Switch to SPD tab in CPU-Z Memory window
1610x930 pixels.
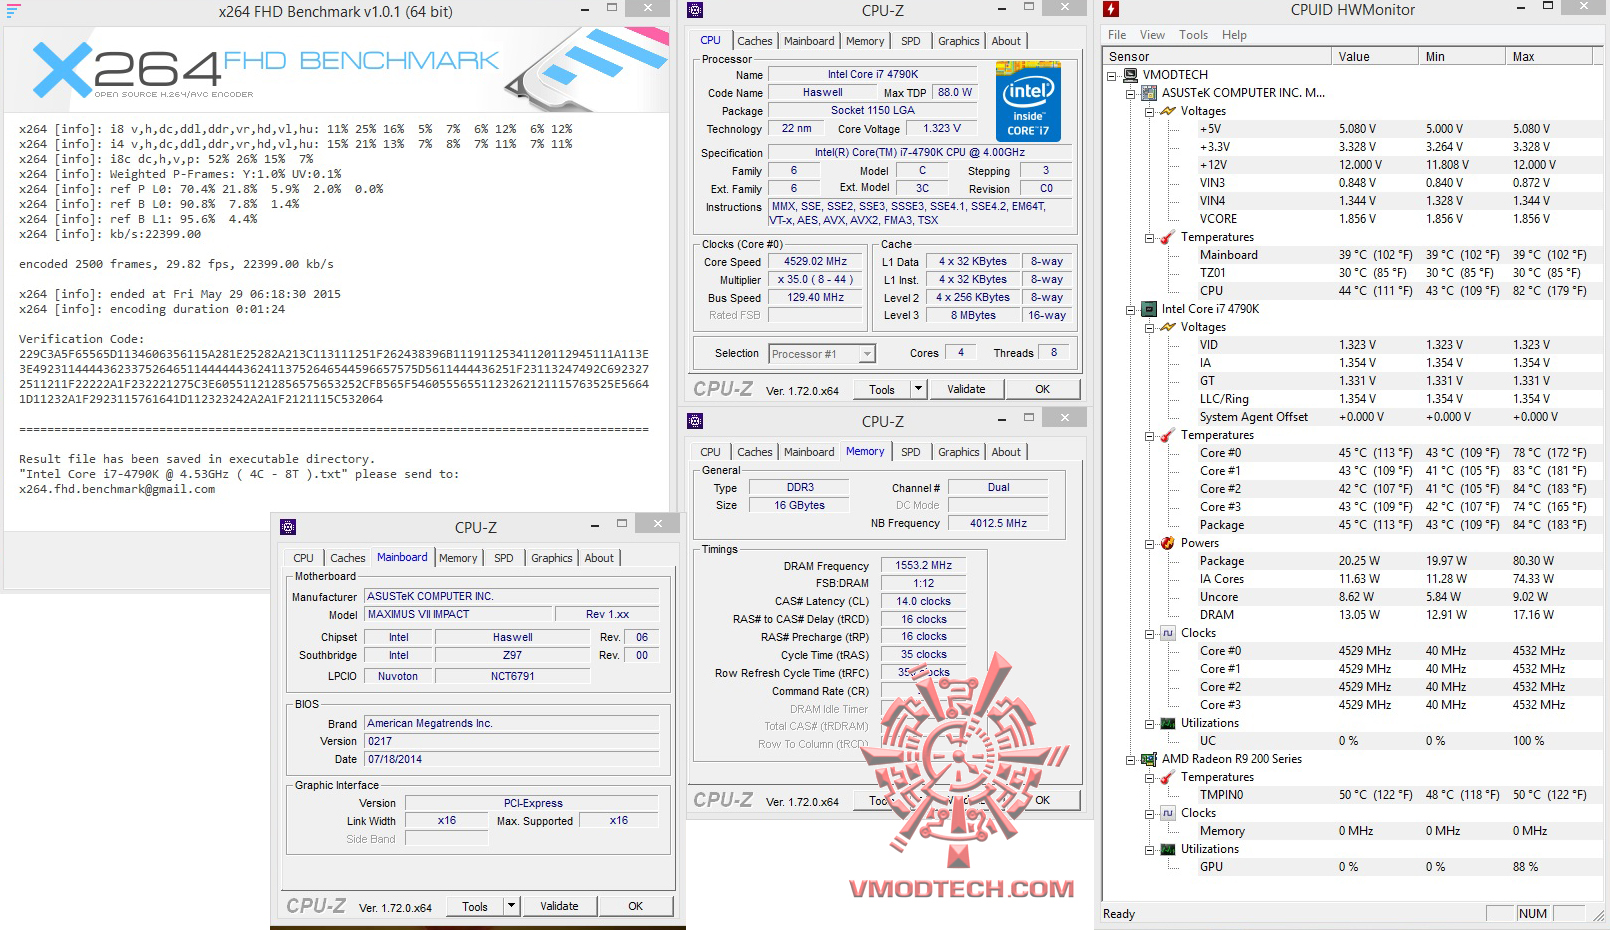click(x=910, y=452)
